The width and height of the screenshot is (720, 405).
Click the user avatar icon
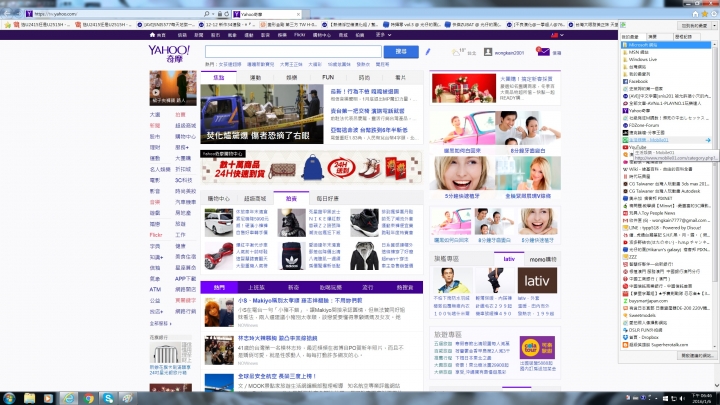[x=488, y=52]
